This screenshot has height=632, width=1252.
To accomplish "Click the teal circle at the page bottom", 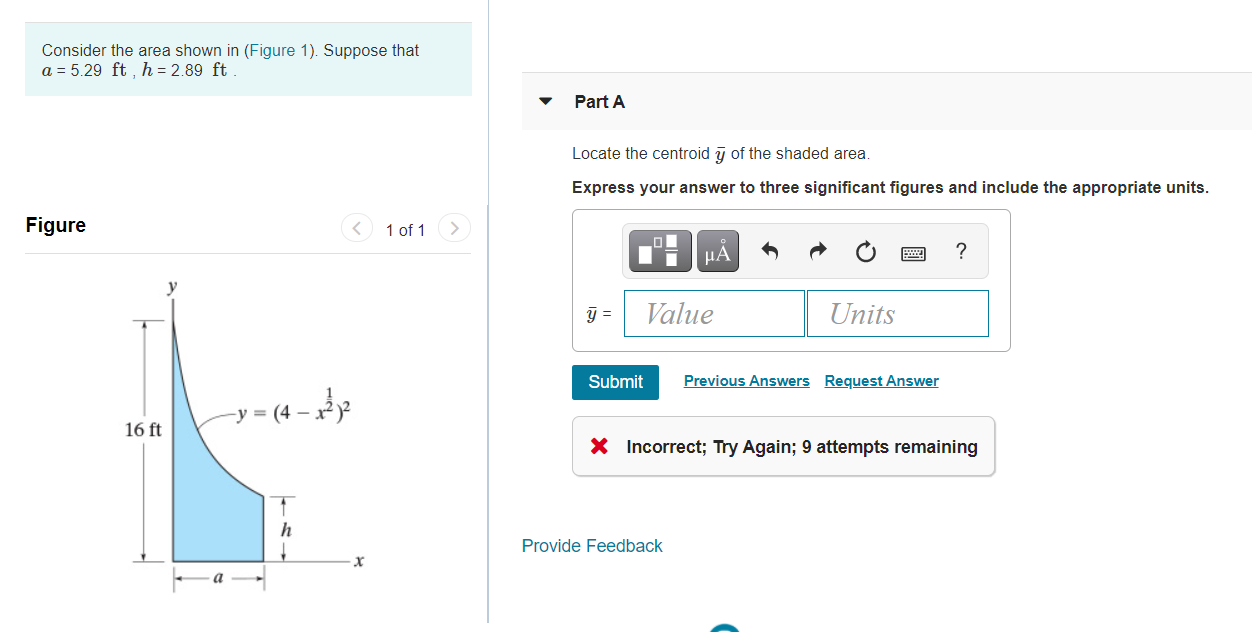I will [724, 629].
